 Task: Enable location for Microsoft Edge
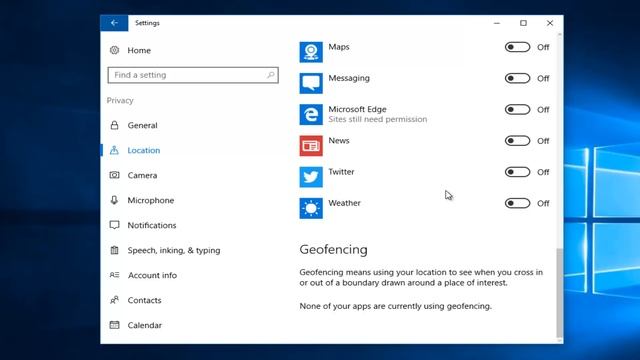pyautogui.click(x=517, y=109)
